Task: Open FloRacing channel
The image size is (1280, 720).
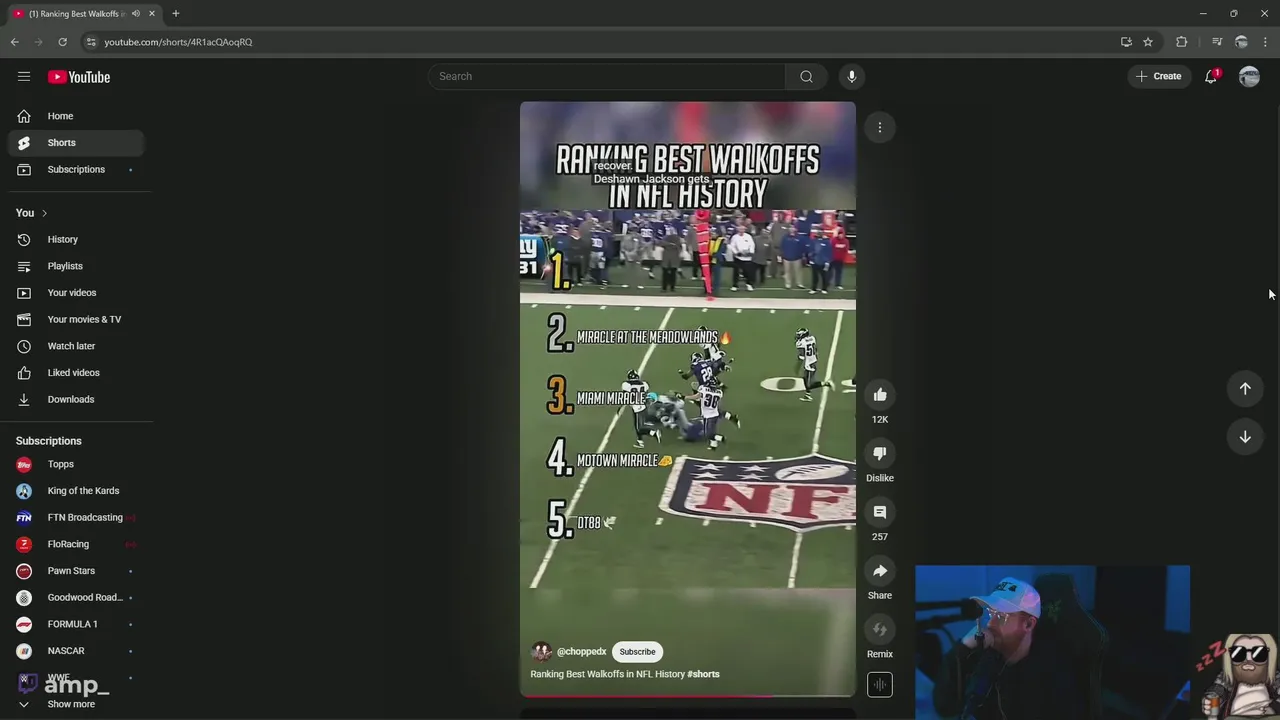Action: click(76, 544)
